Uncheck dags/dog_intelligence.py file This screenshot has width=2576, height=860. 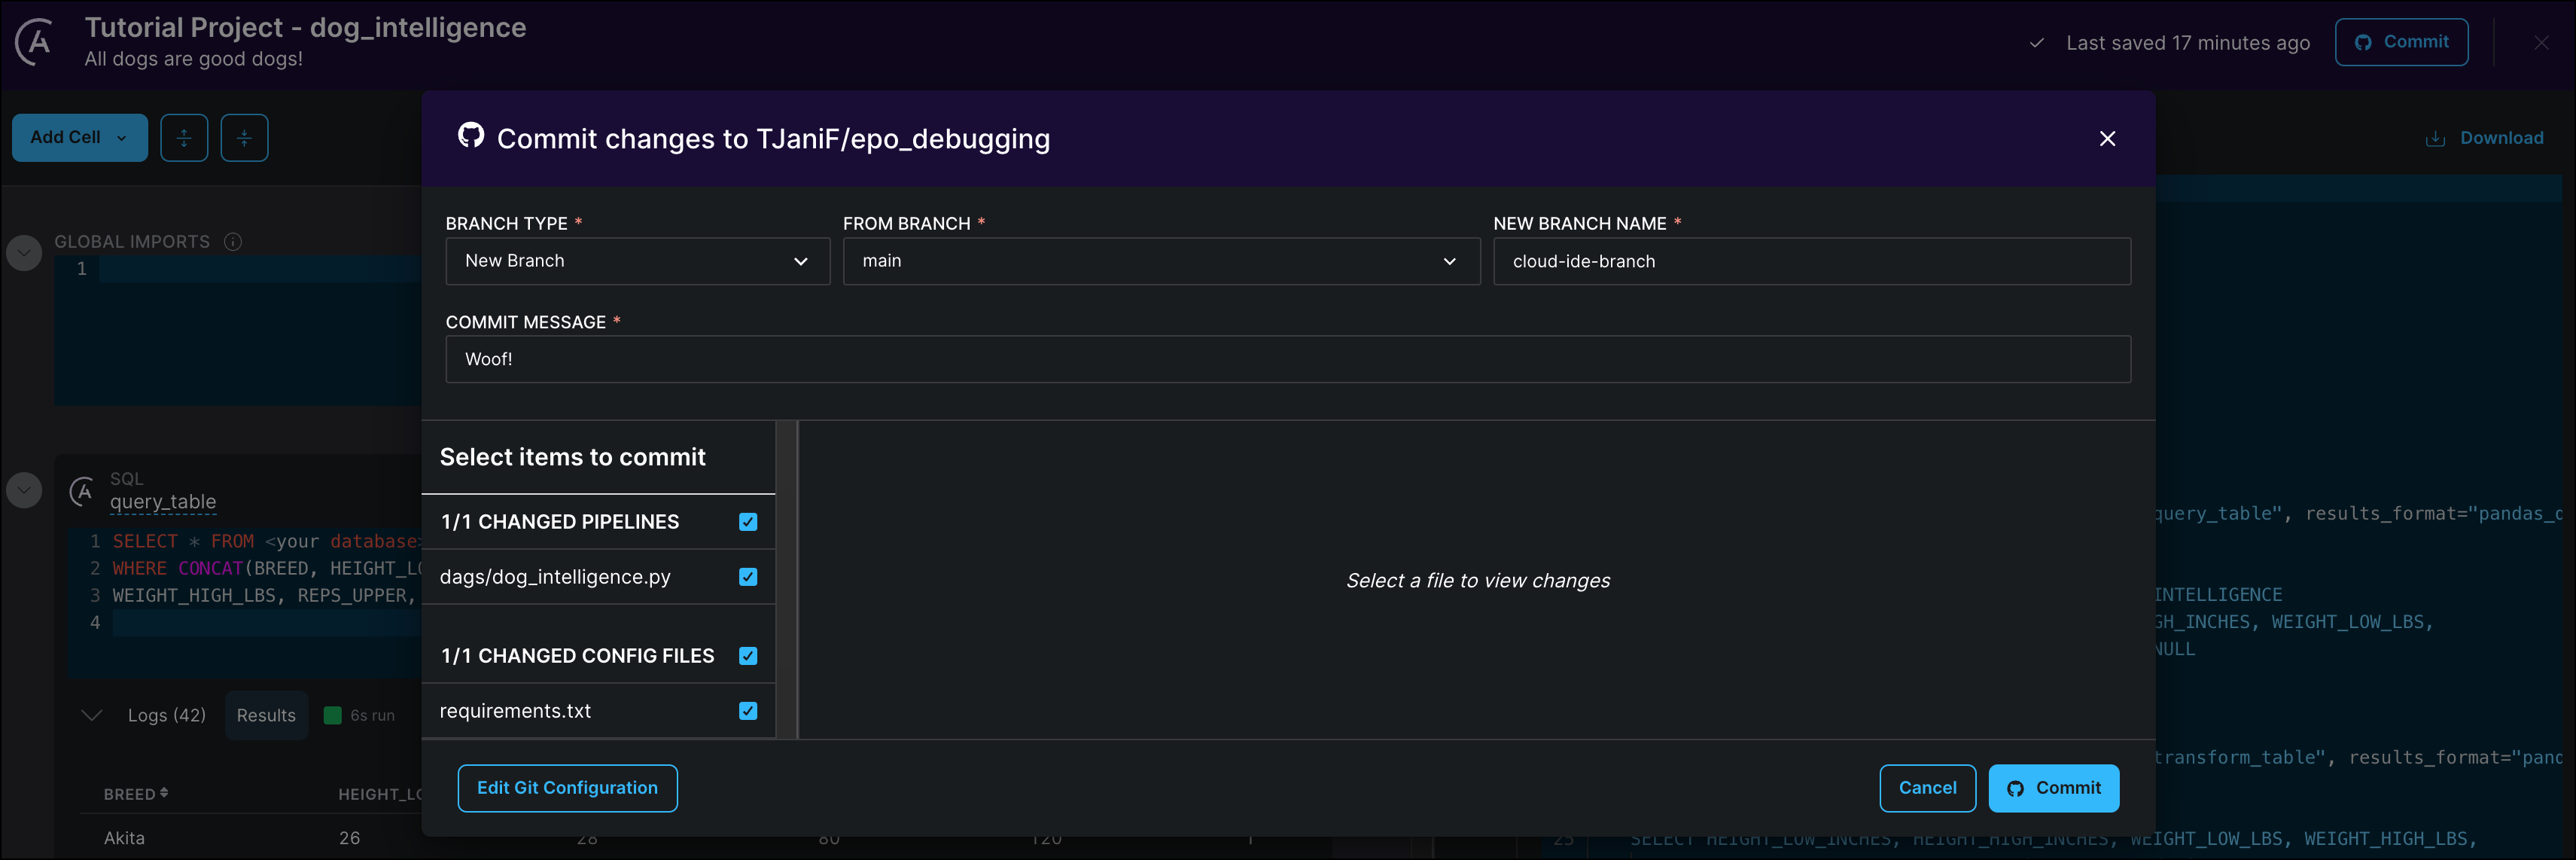click(x=748, y=577)
